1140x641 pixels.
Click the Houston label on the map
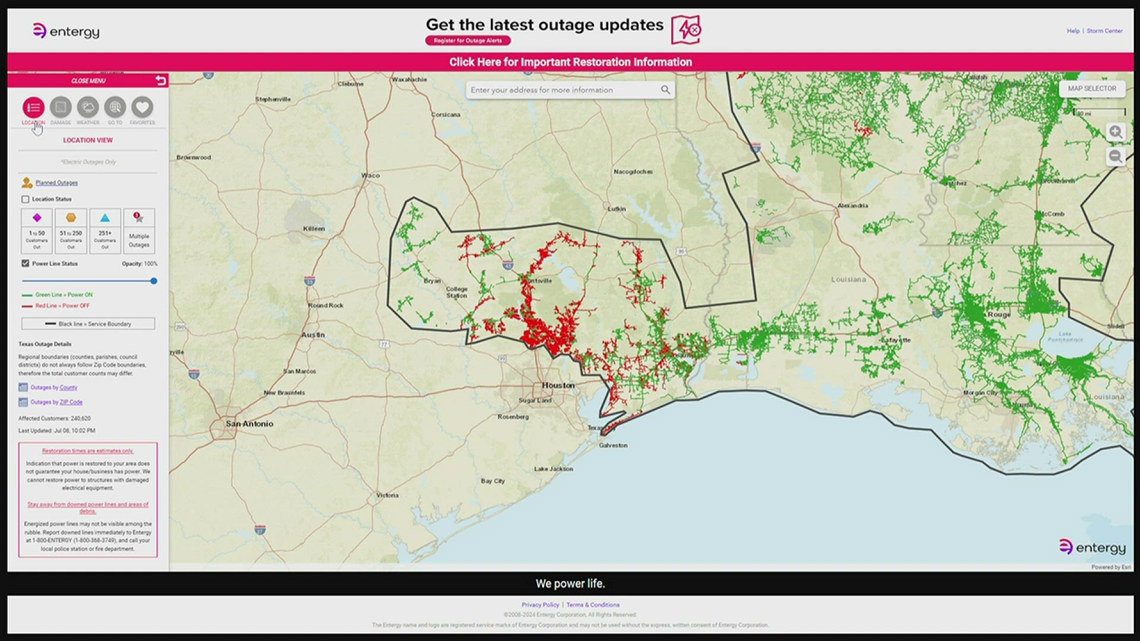pos(558,385)
